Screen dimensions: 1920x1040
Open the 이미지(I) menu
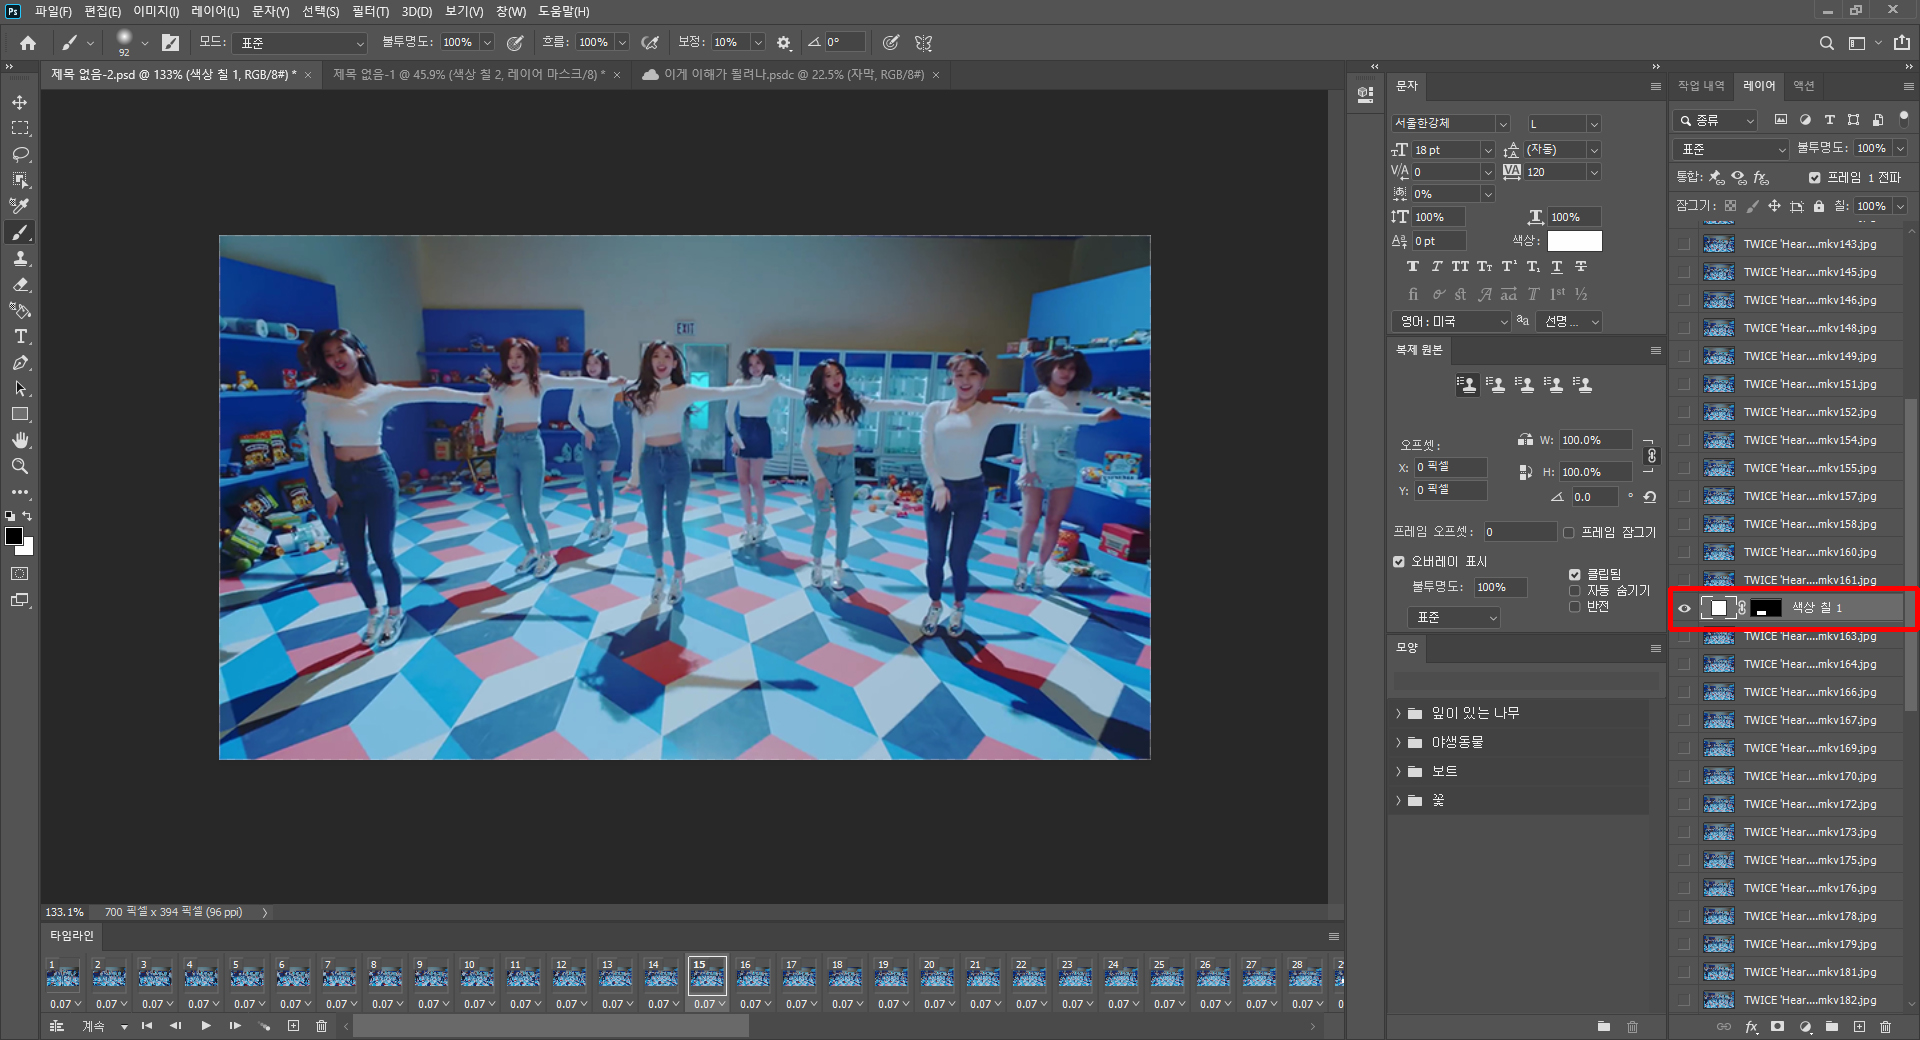[156, 11]
